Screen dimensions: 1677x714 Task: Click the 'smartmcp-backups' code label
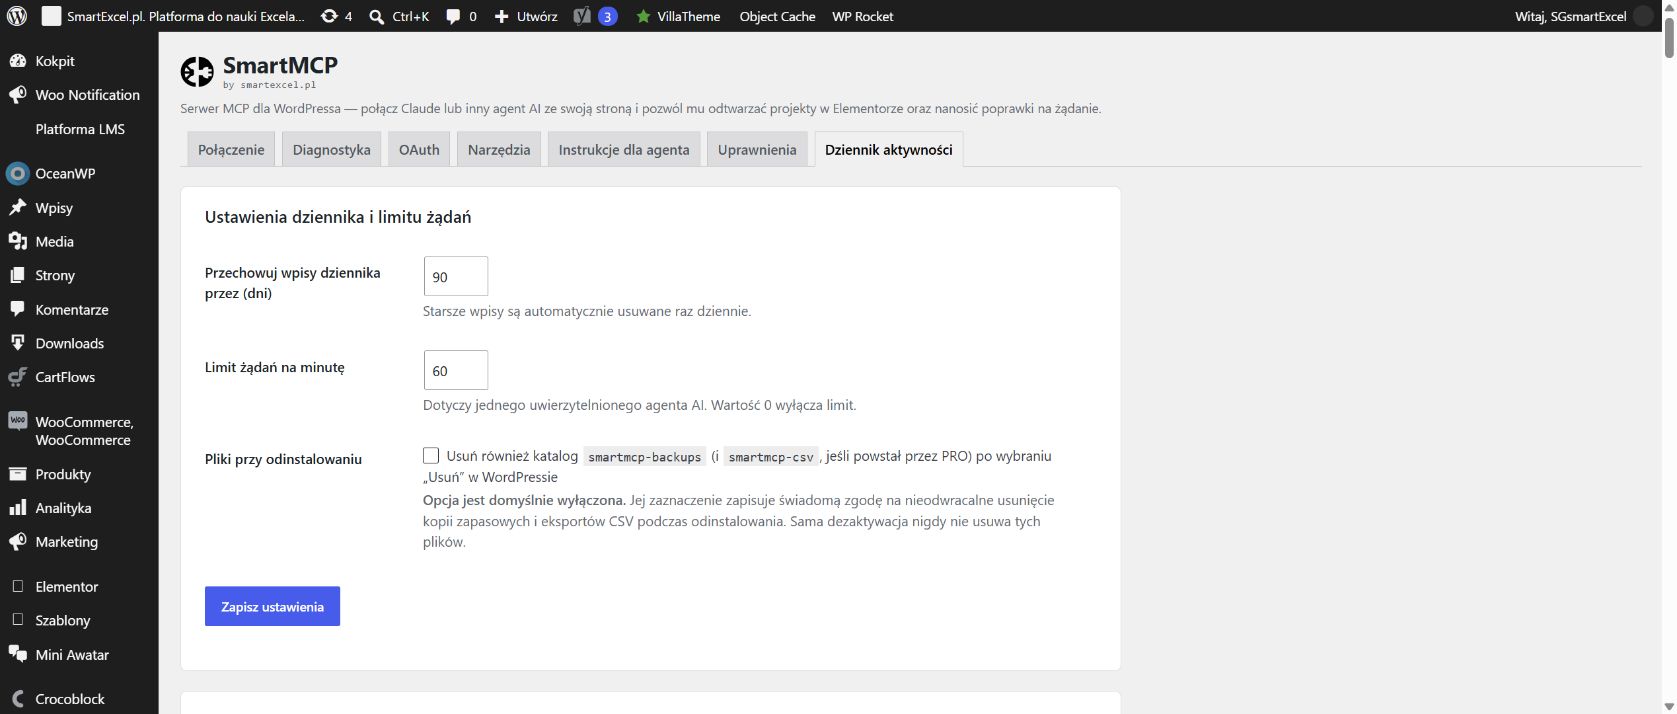click(645, 457)
